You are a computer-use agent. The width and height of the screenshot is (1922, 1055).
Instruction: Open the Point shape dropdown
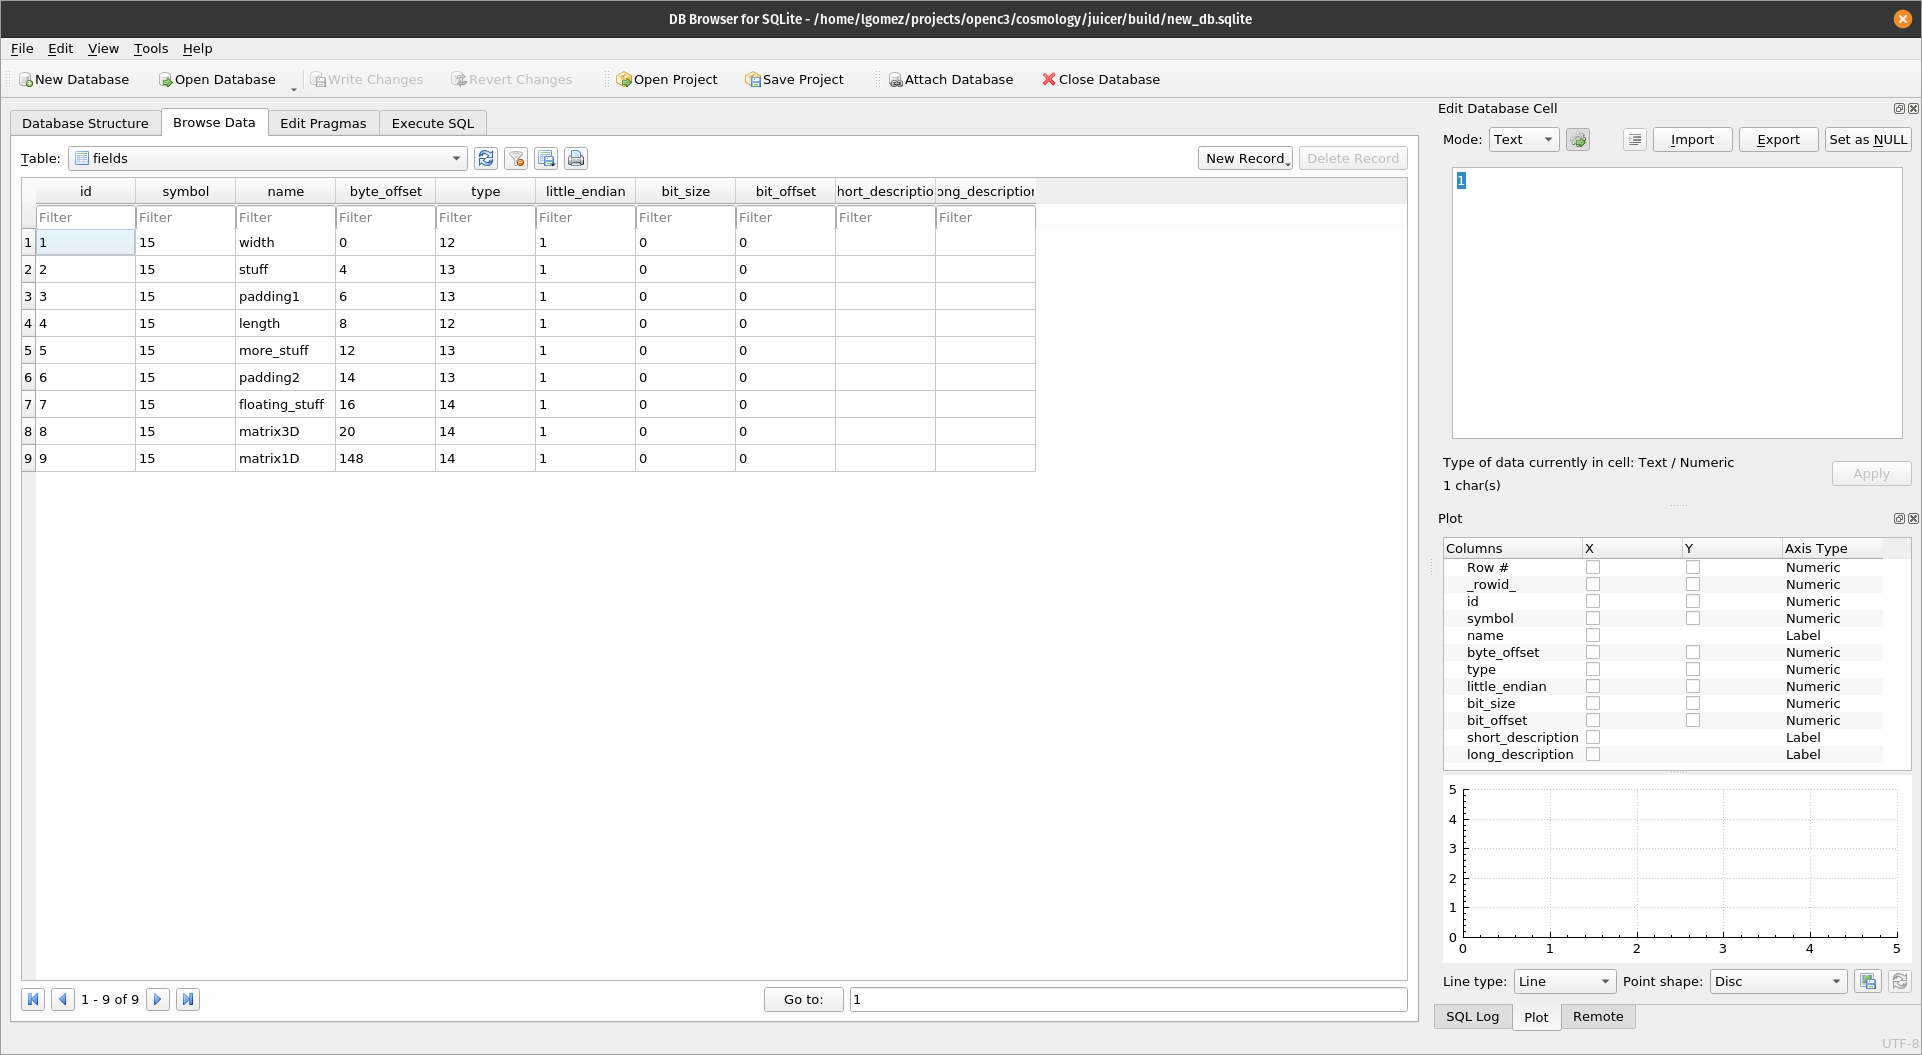coord(1778,982)
